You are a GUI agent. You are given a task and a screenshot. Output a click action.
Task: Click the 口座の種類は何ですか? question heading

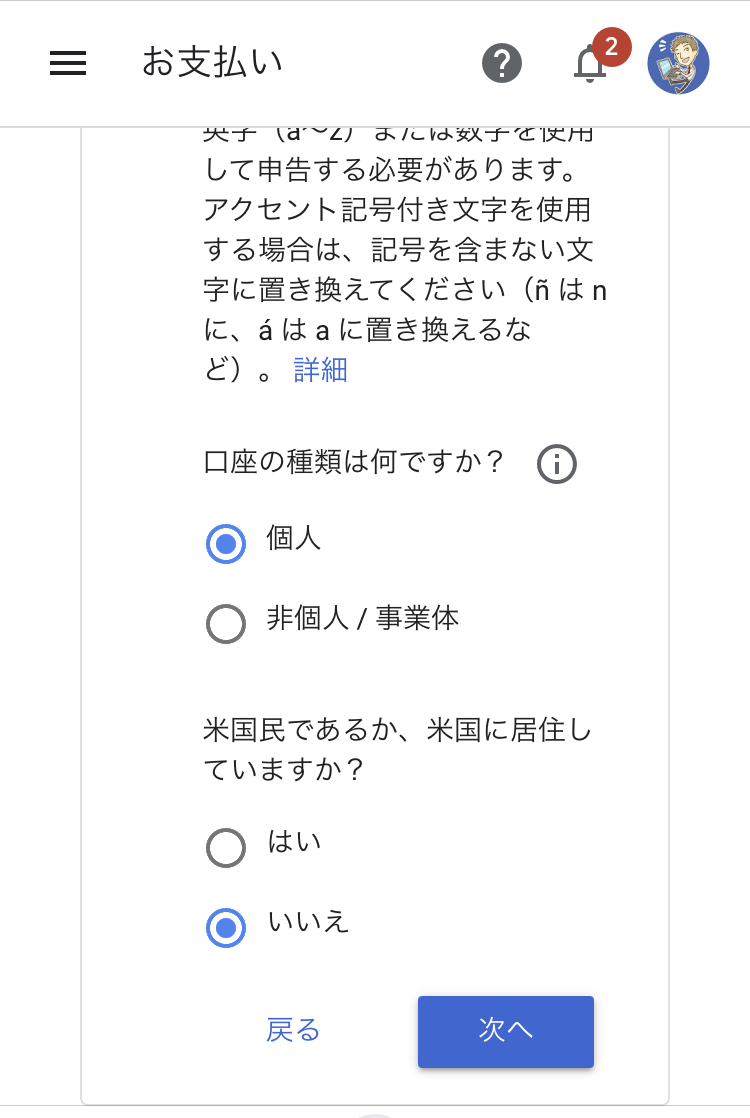coord(354,461)
